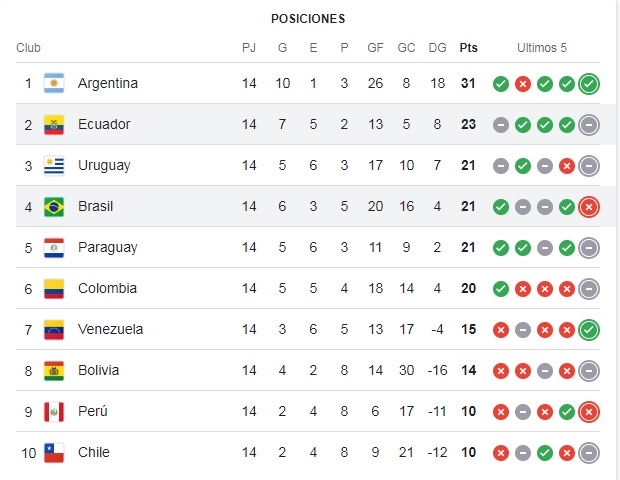Click the Ecuador flag icon
Viewport: 620px width, 480px height.
[54, 125]
